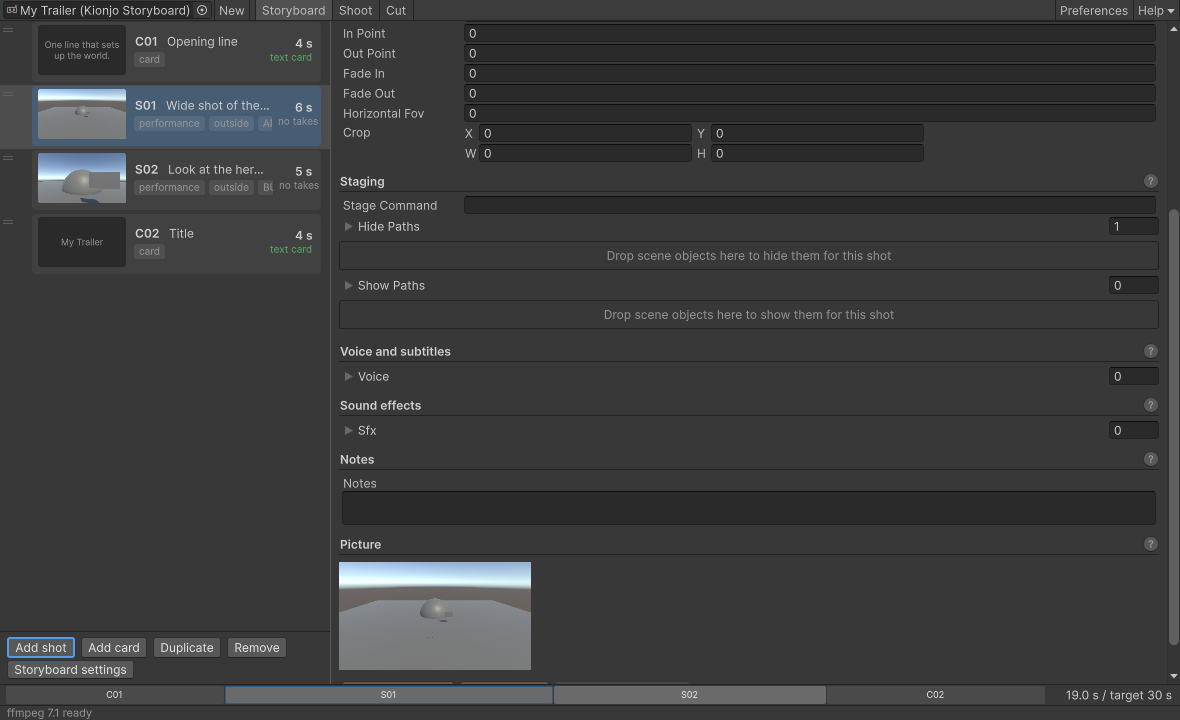The height and width of the screenshot is (720, 1180).
Task: Switch to the Storyboard tab
Action: pos(293,11)
